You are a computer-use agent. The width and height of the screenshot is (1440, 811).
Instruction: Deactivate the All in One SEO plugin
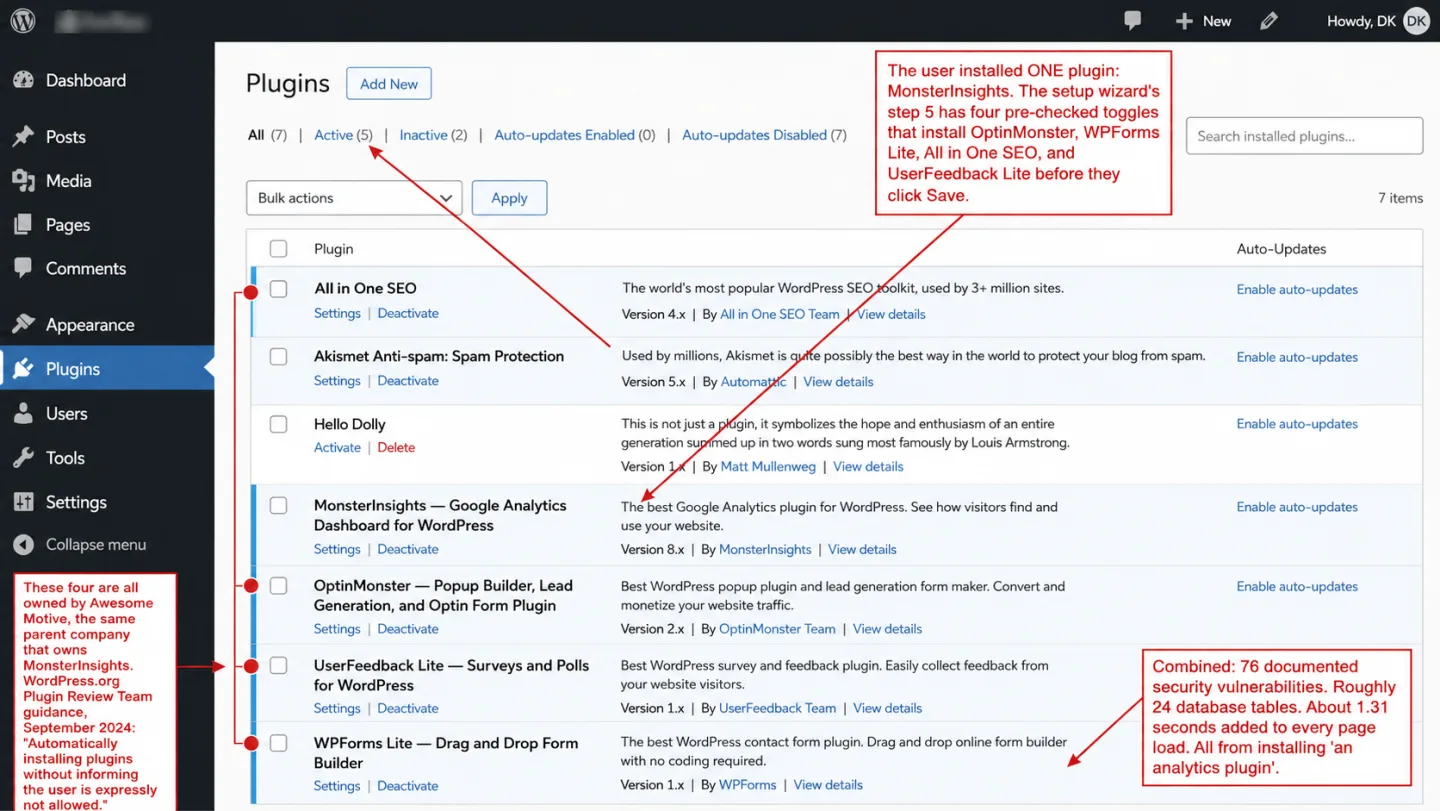coord(408,313)
